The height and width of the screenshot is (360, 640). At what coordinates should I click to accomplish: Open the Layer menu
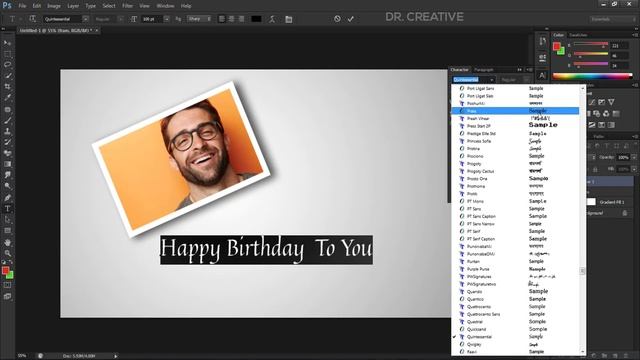click(73, 6)
